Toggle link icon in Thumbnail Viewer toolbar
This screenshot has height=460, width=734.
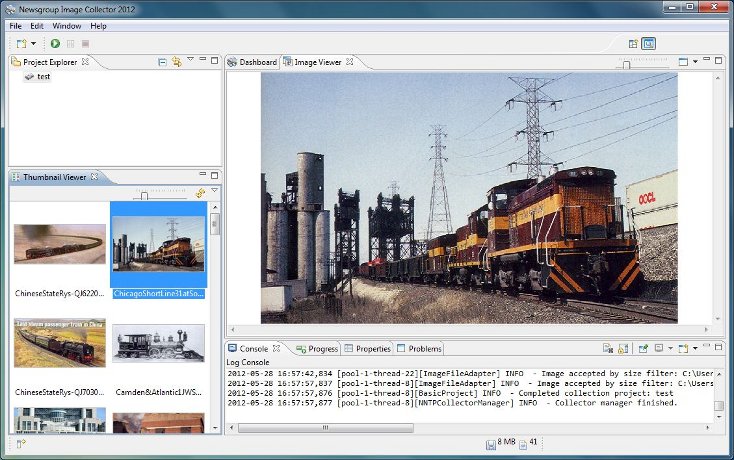tap(200, 193)
